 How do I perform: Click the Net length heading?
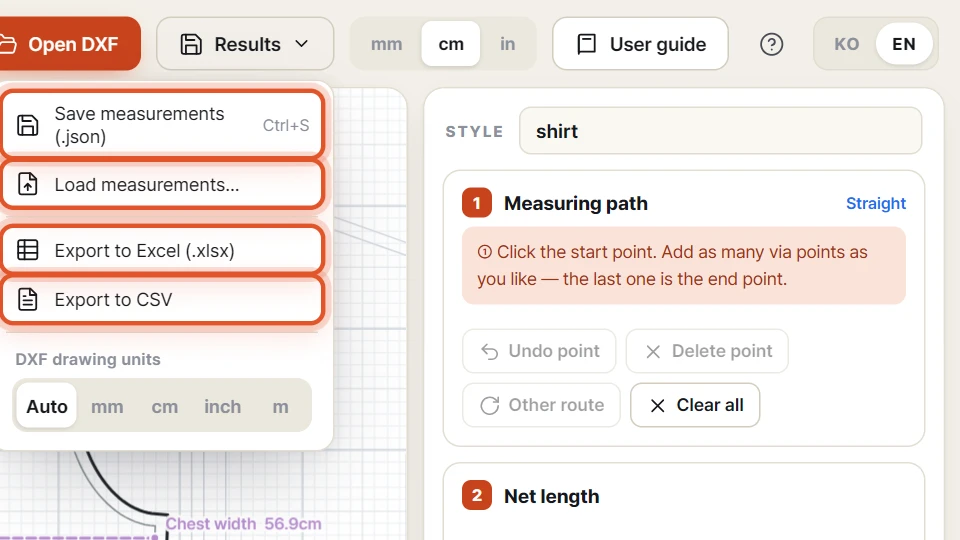coord(551,496)
